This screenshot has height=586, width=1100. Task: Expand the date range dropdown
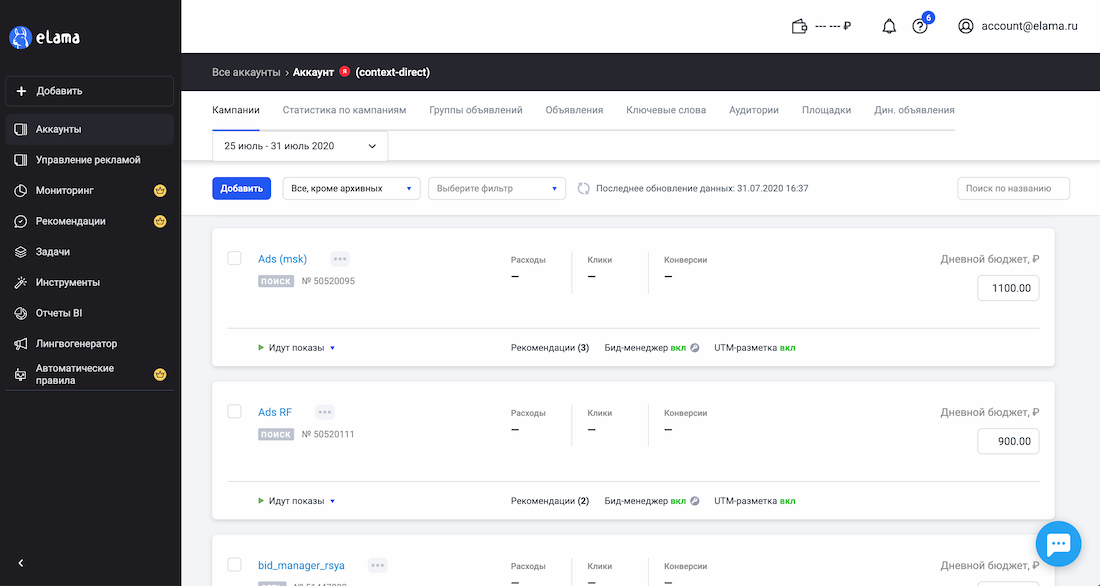click(300, 146)
